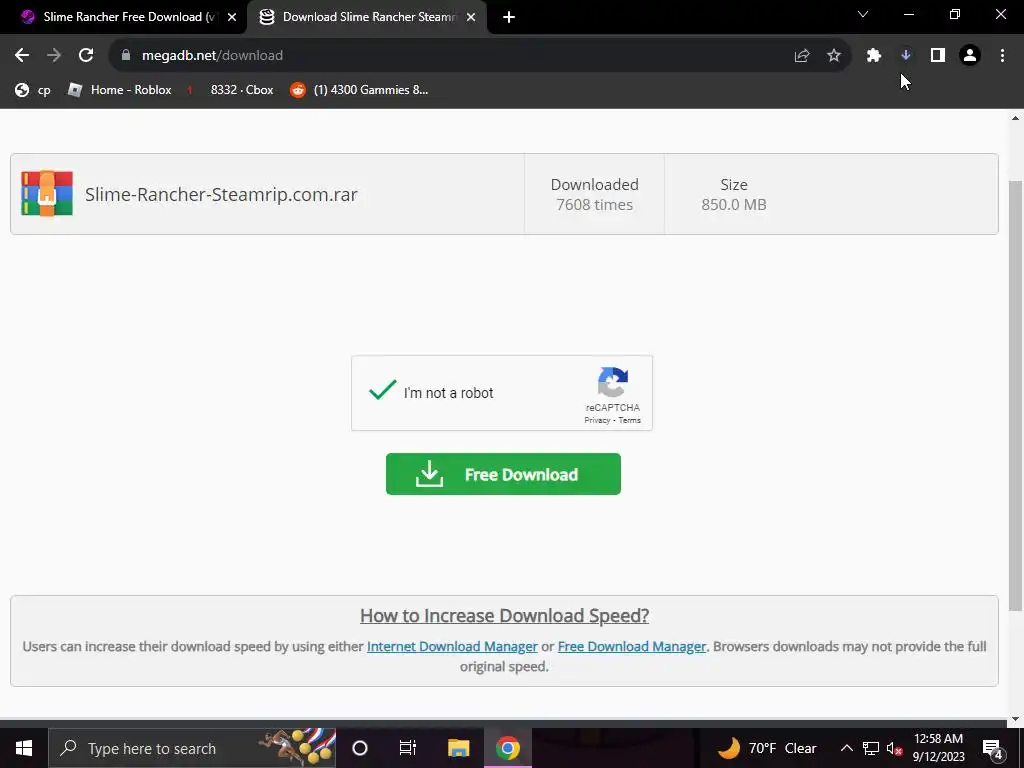
Task: Click the taskbar search box
Action: pyautogui.click(x=192, y=748)
